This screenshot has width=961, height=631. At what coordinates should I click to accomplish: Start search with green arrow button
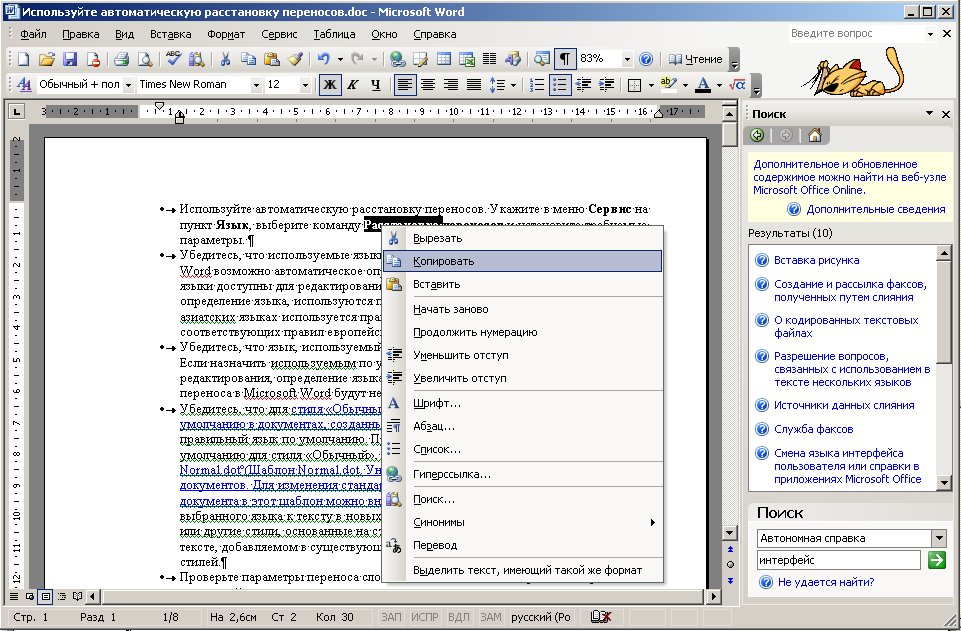click(936, 560)
